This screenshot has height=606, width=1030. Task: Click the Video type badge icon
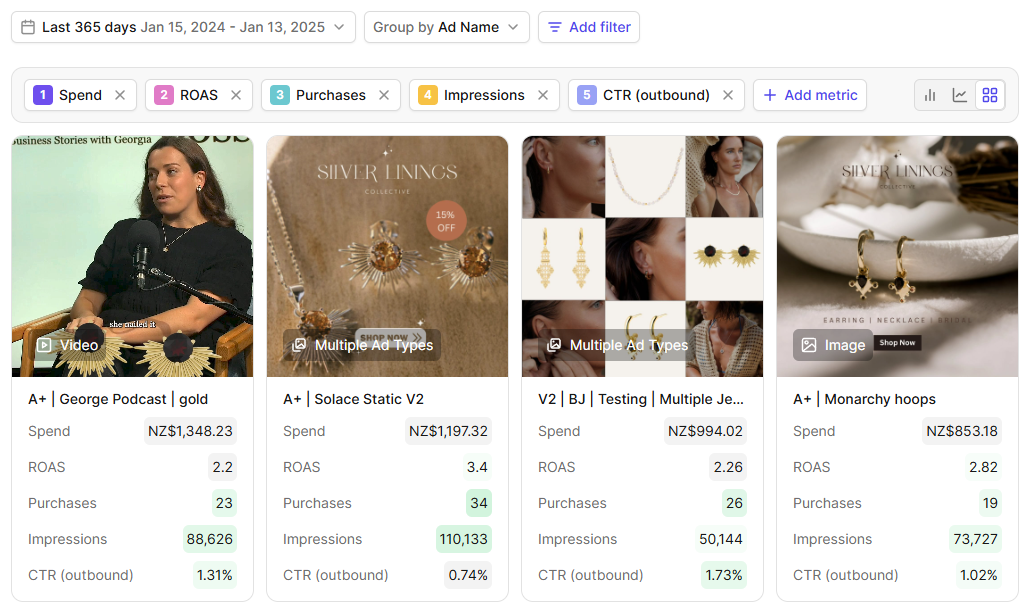tap(44, 345)
